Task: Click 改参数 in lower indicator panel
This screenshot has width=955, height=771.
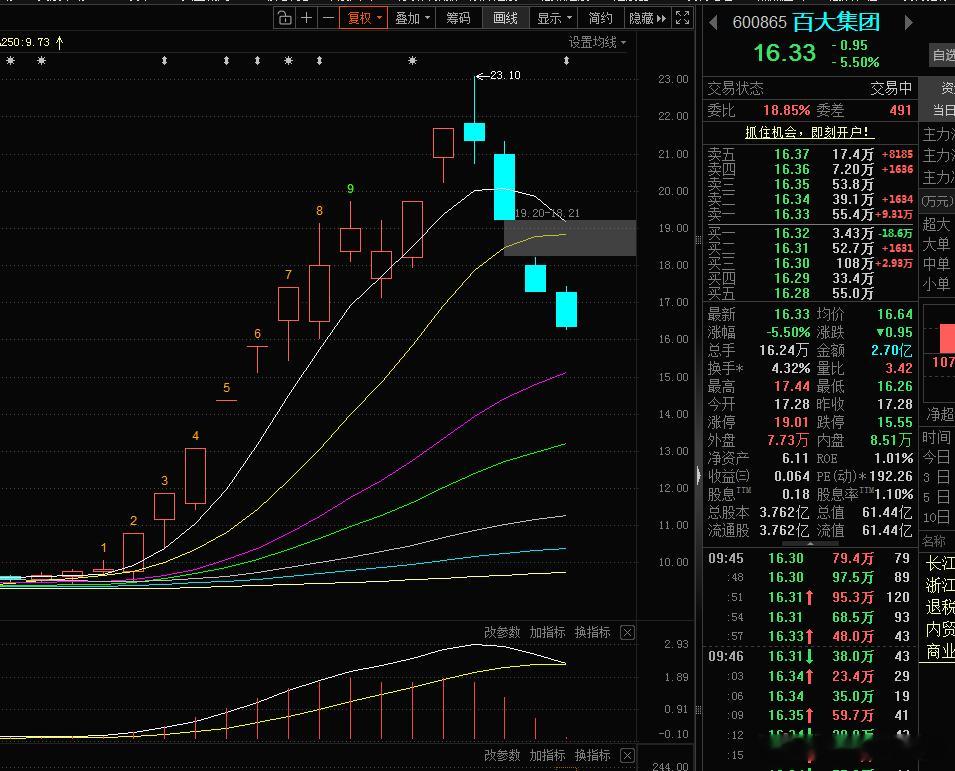Action: pos(502,755)
